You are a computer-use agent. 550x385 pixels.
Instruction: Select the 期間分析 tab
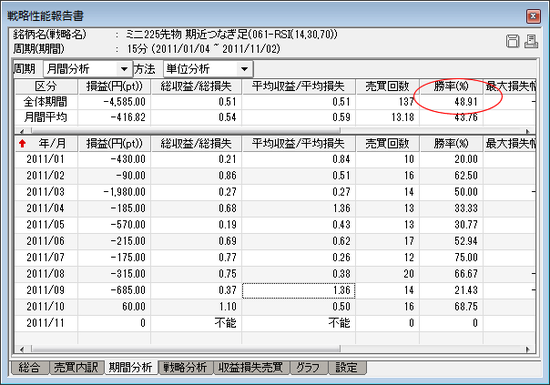tap(131, 367)
